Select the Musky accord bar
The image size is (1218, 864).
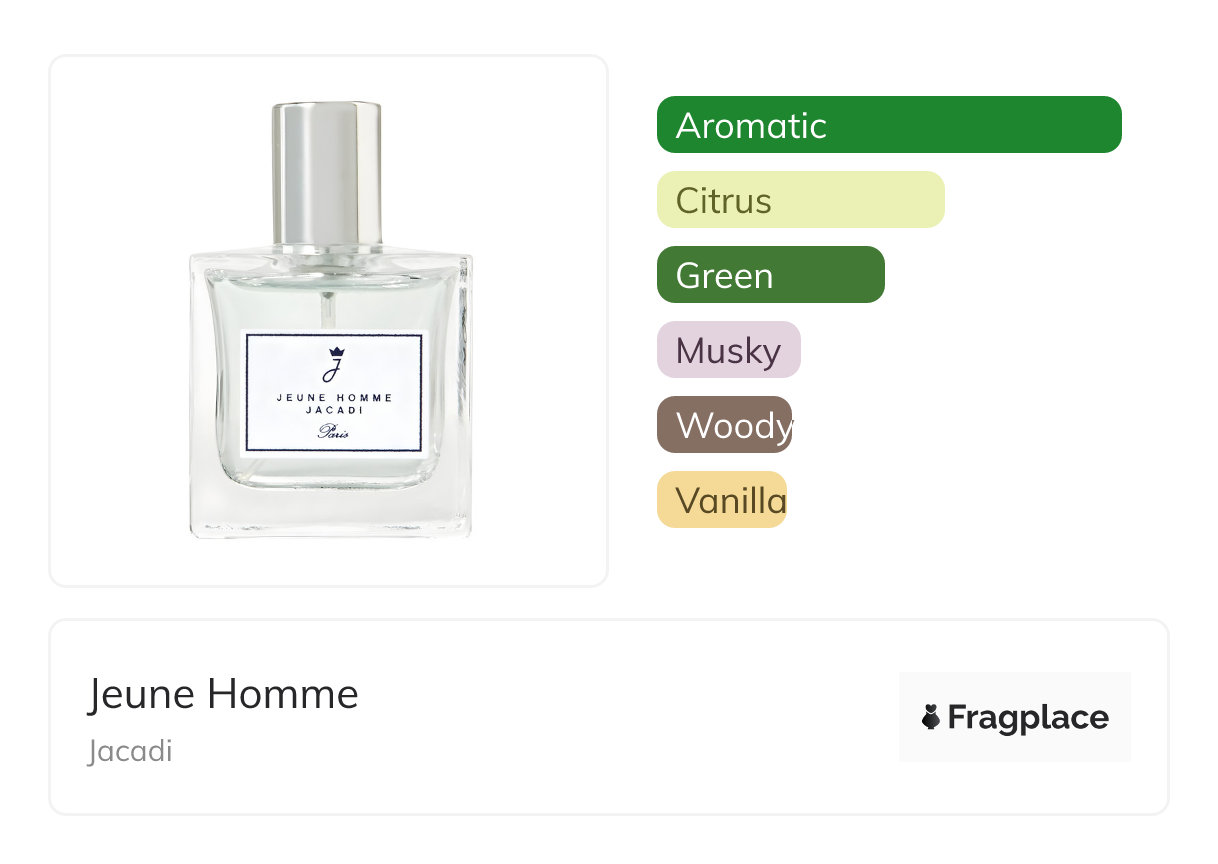pyautogui.click(x=729, y=350)
